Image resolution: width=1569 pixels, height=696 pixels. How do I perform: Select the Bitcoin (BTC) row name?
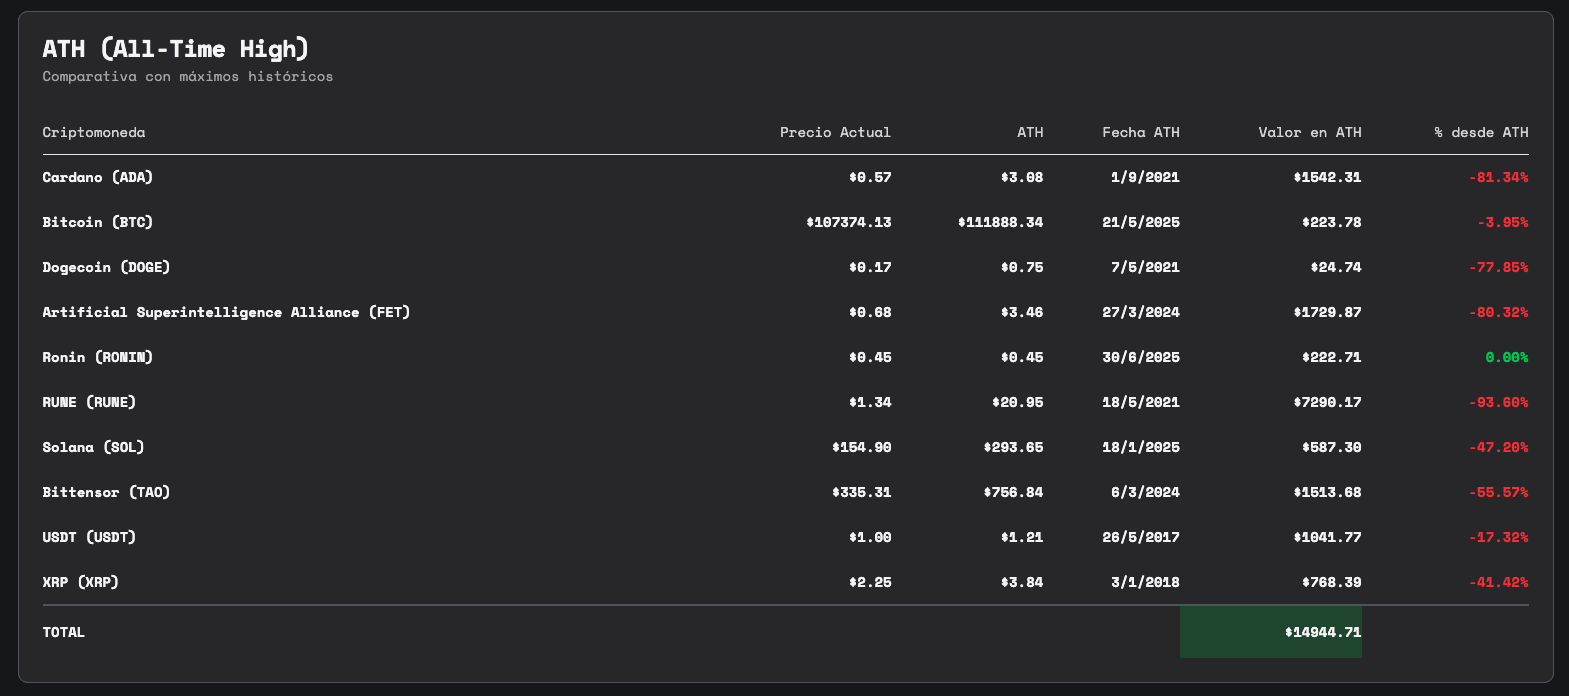97,222
